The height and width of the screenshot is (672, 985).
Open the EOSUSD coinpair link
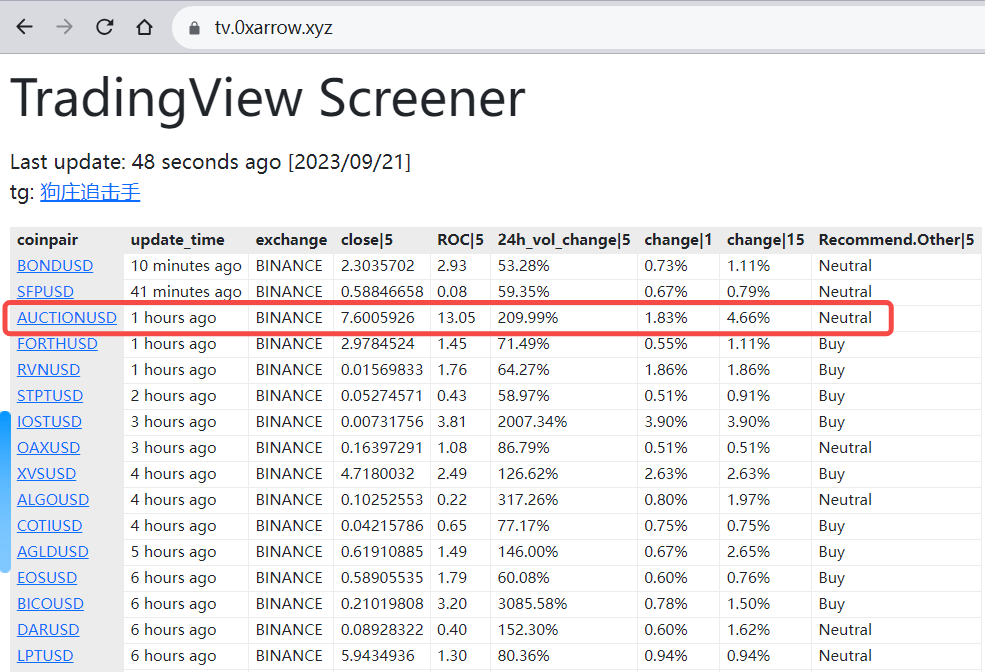coord(47,578)
